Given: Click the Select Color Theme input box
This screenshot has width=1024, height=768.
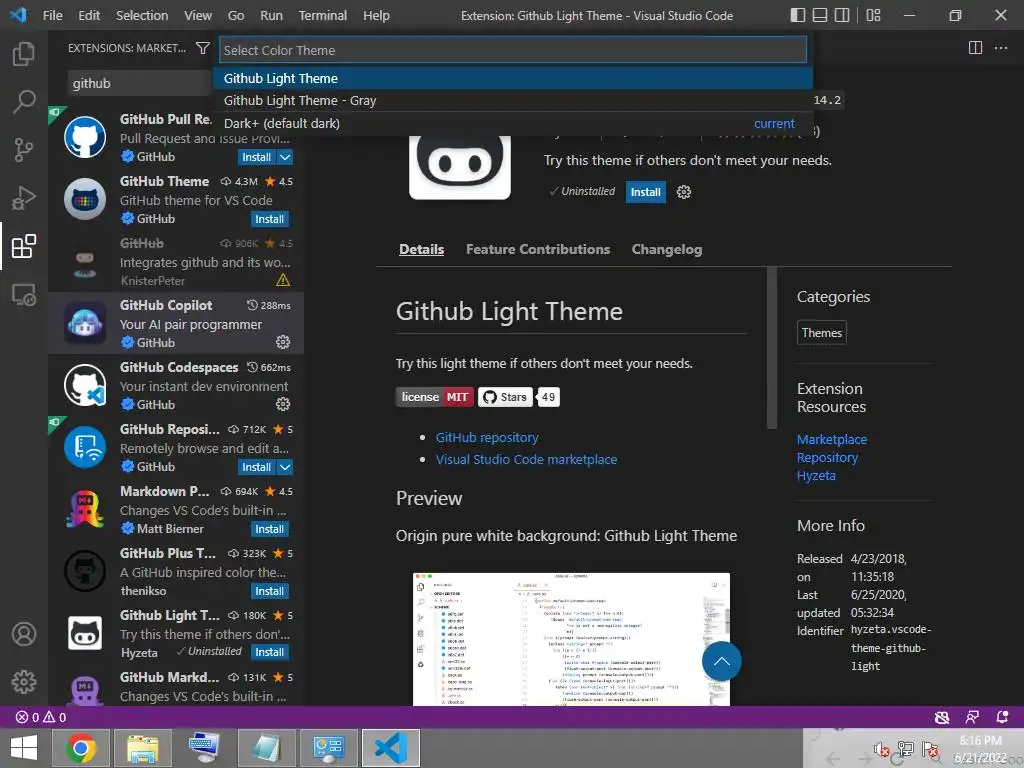Looking at the screenshot, I should point(513,50).
